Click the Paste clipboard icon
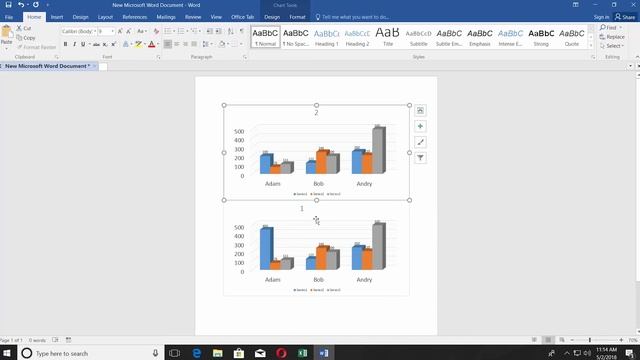Image resolution: width=640 pixels, height=360 pixels. (x=6, y=32)
